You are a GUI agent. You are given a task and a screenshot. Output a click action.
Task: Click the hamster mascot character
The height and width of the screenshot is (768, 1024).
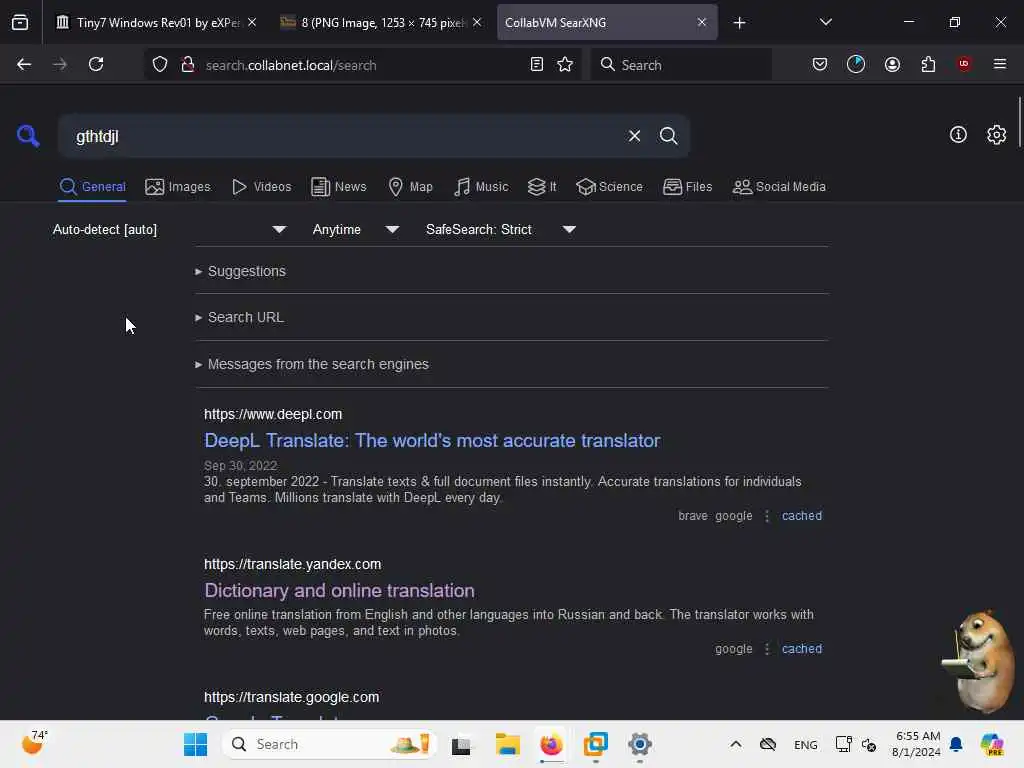pos(980,663)
